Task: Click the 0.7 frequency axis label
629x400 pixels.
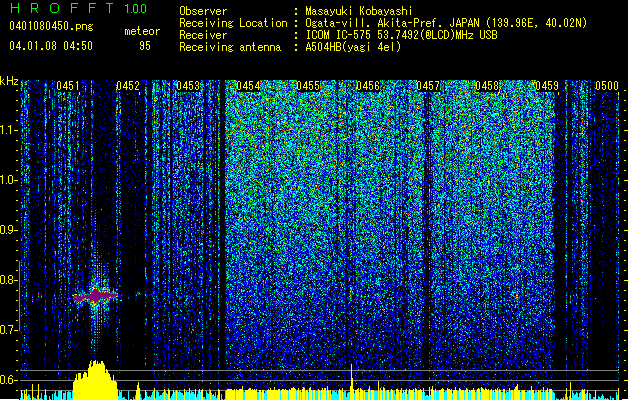Action: click(9, 330)
